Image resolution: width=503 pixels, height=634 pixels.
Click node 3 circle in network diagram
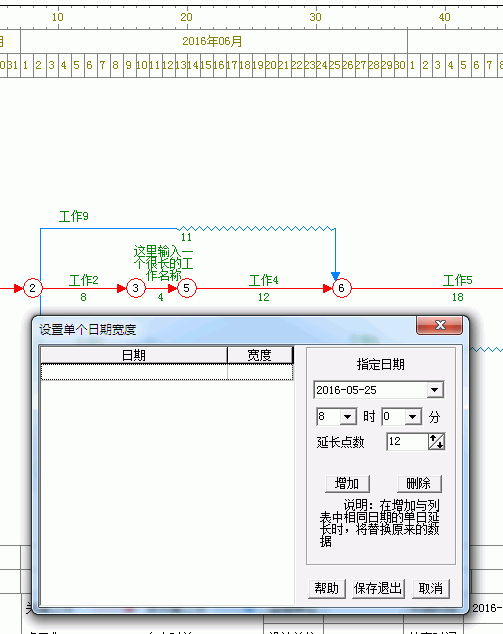point(136,288)
